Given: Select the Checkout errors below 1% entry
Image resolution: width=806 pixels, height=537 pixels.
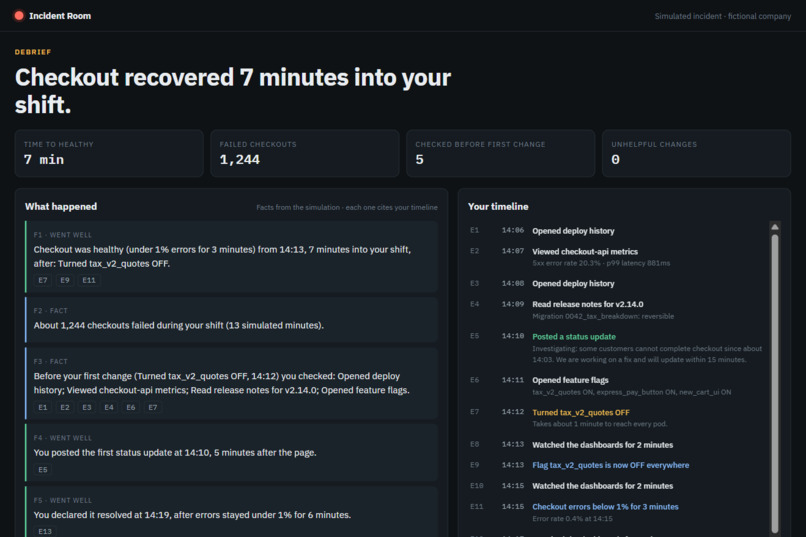Looking at the screenshot, I should 617,512.
